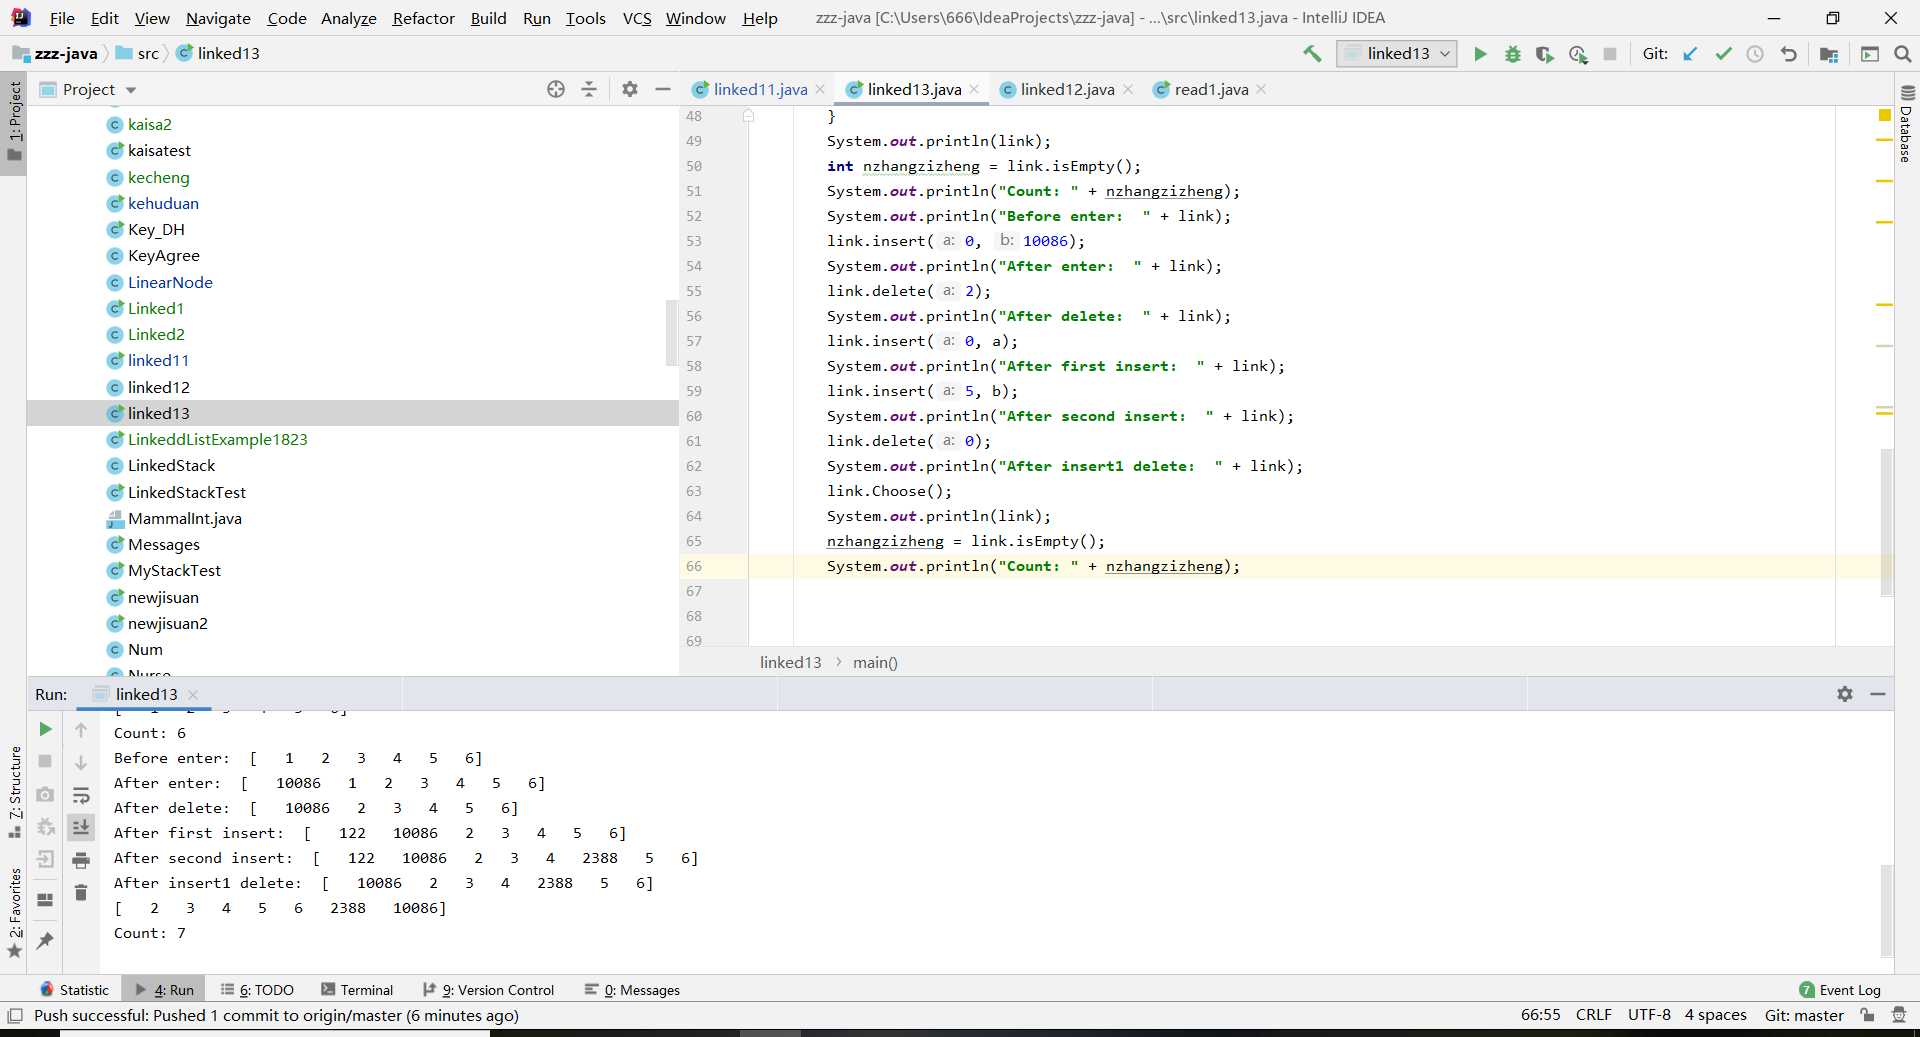Update project from Git (blue arrow)
1920x1037 pixels.
click(1690, 54)
